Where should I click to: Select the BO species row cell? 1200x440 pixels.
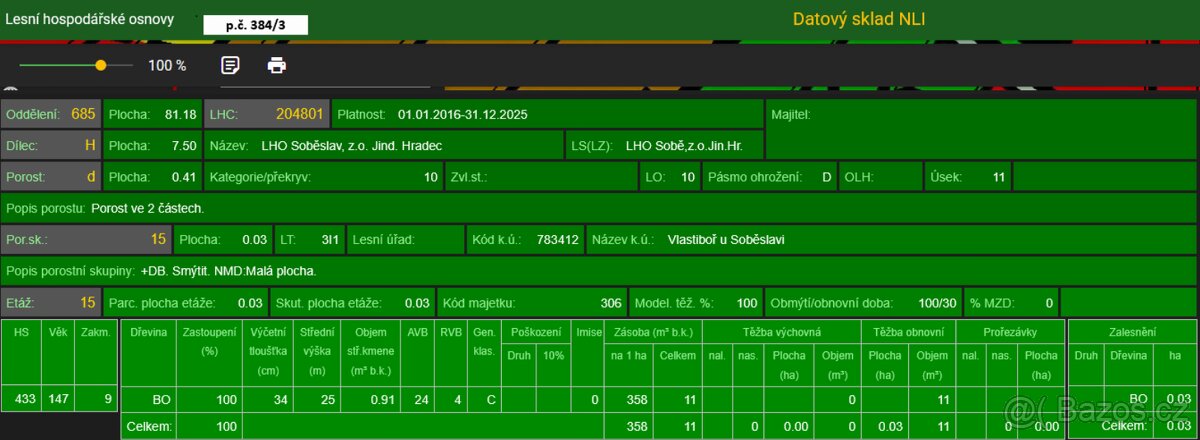pyautogui.click(x=148, y=400)
